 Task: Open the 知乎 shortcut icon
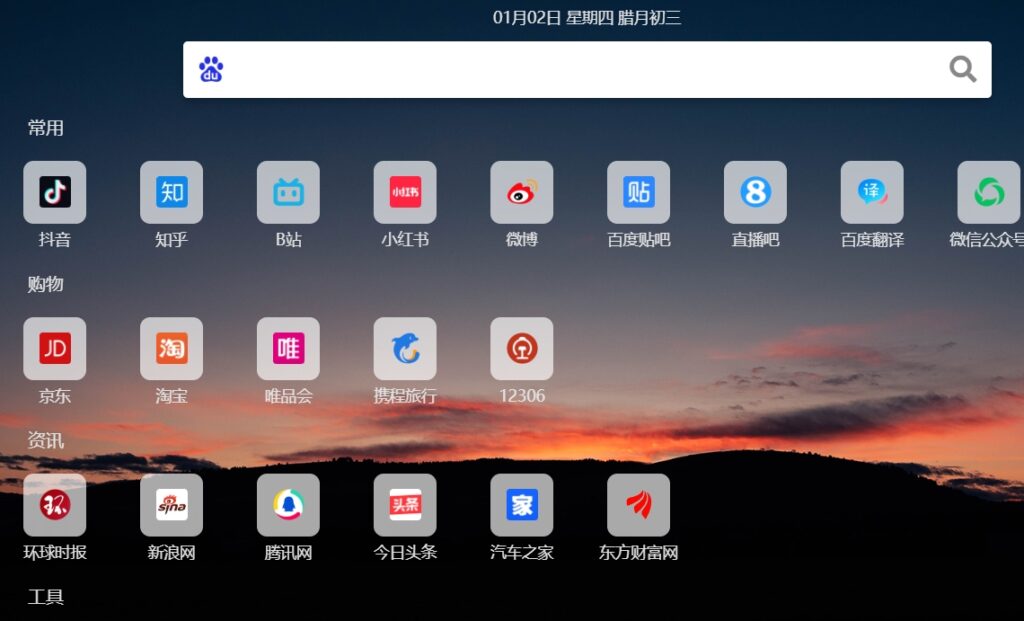[x=171, y=192]
